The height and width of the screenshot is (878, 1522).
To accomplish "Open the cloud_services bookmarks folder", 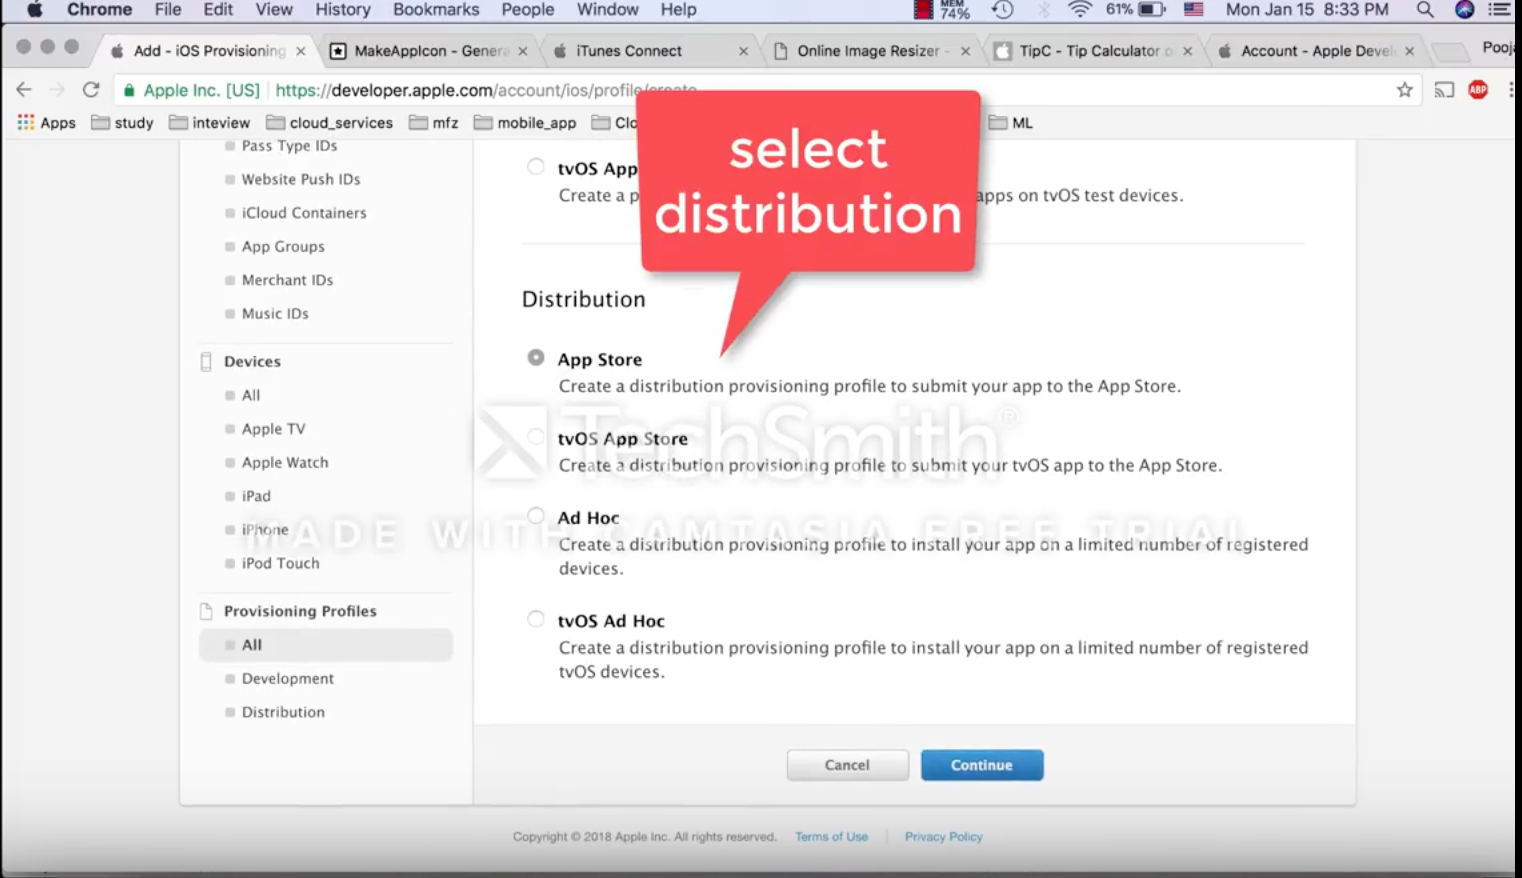I will (x=329, y=122).
